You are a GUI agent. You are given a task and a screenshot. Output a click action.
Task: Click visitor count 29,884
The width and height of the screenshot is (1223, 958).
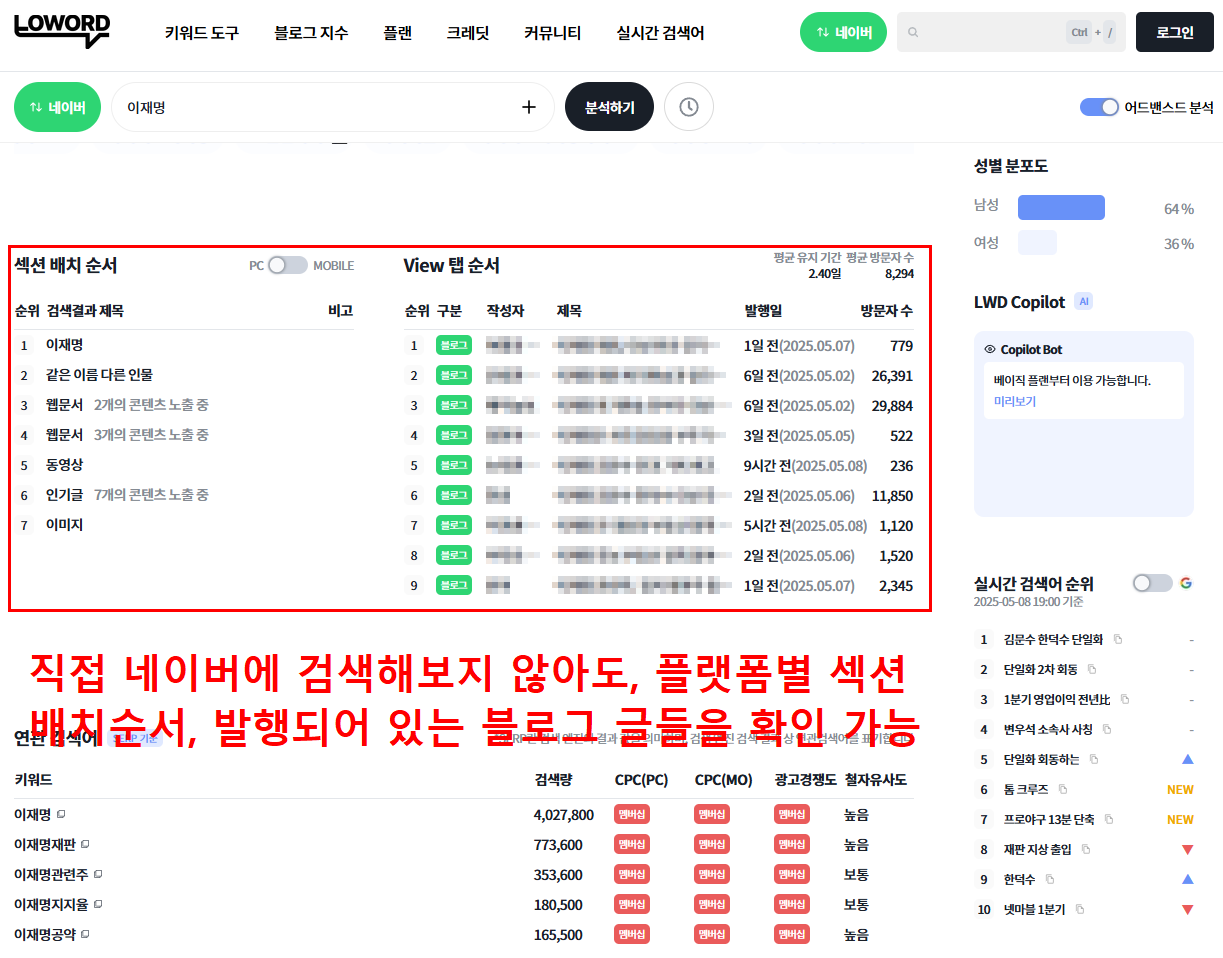tap(893, 406)
